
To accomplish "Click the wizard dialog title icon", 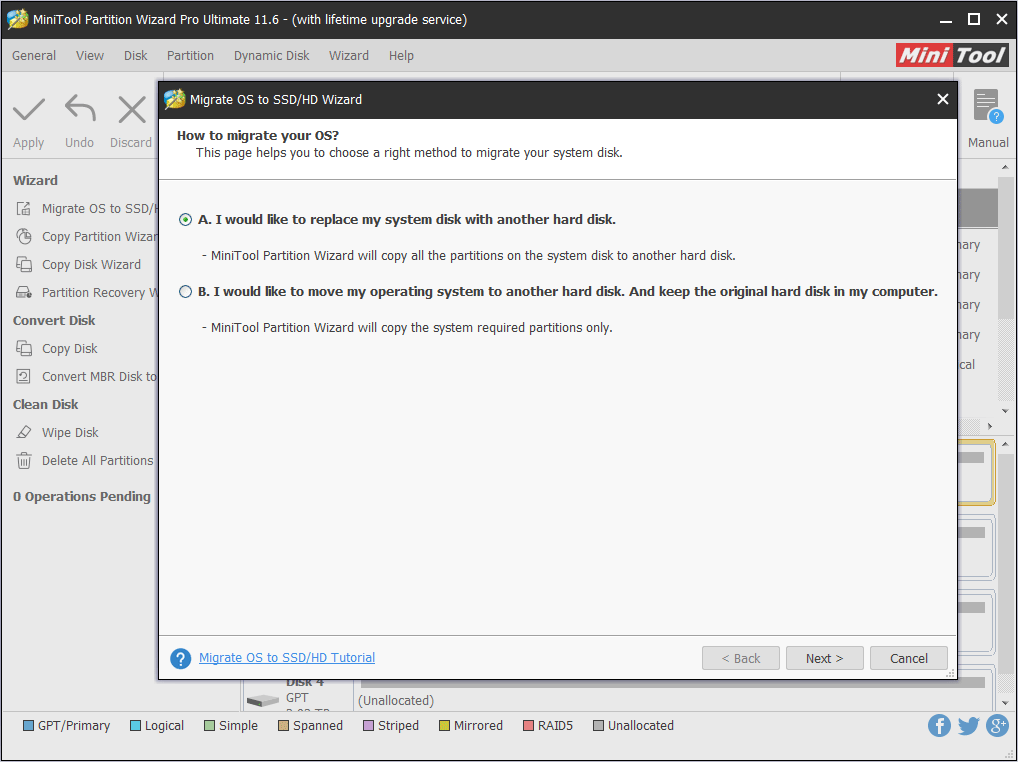I will point(175,99).
